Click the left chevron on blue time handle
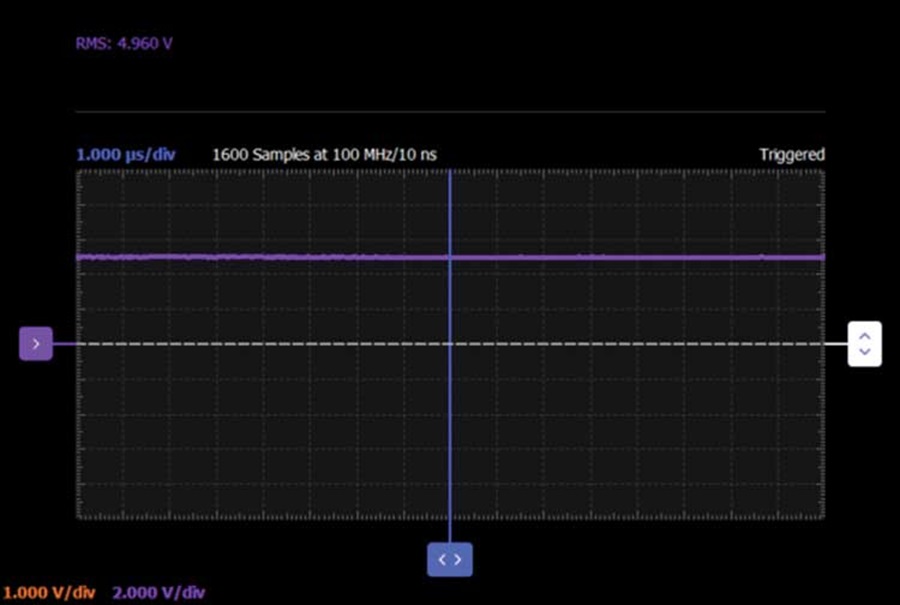The width and height of the screenshot is (900, 605). 442,559
